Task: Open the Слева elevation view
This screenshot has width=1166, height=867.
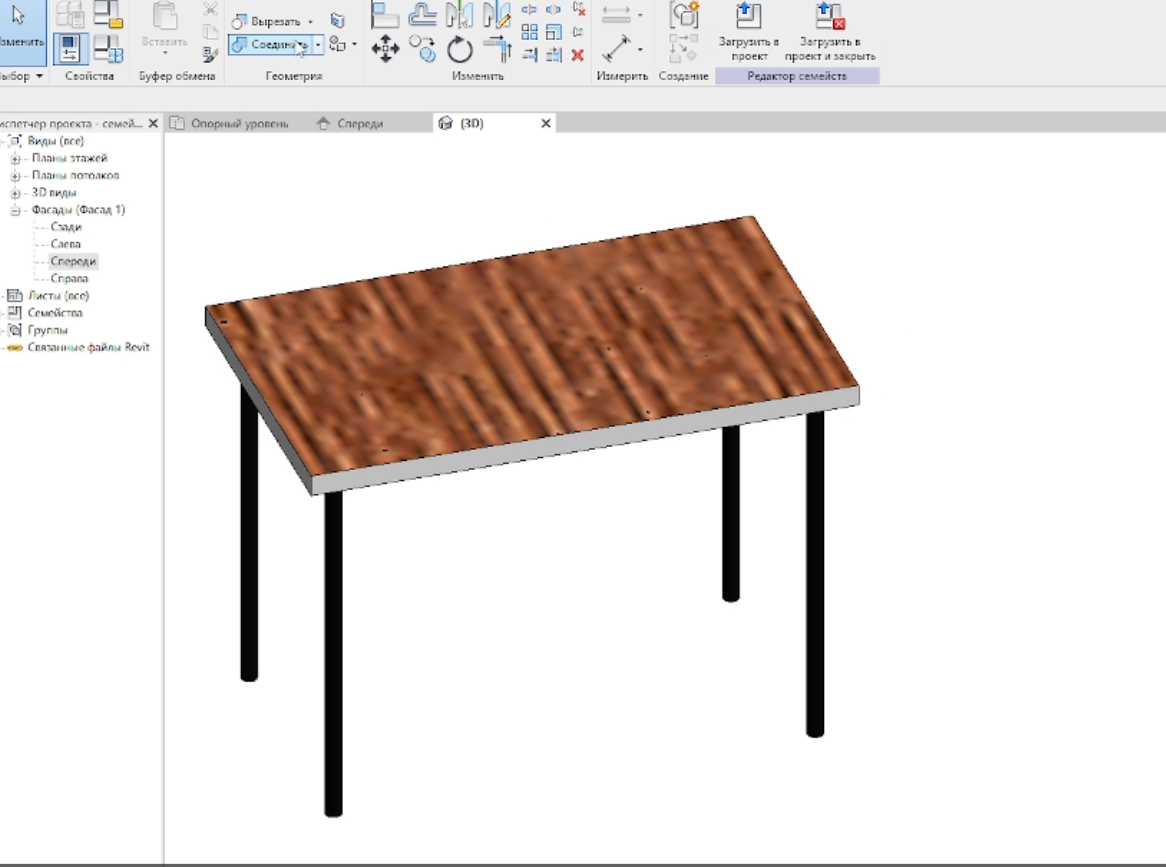Action: coord(65,244)
